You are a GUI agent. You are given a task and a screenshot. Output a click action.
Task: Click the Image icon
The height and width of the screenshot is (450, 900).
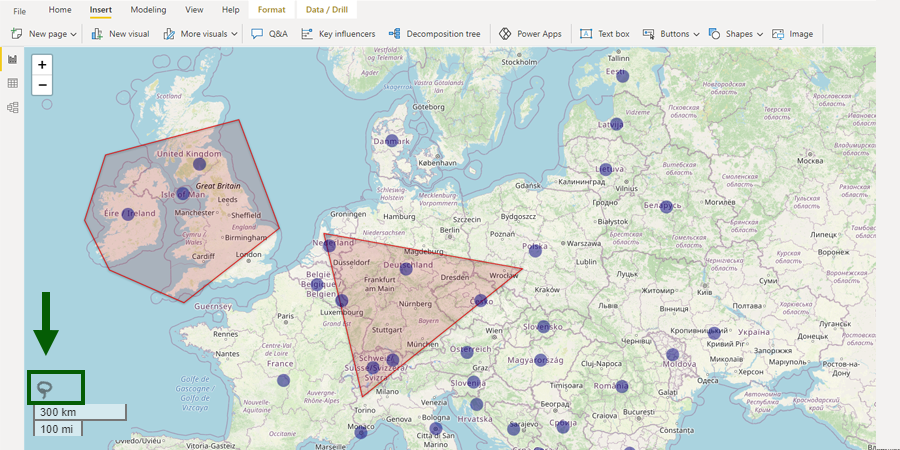(x=778, y=34)
